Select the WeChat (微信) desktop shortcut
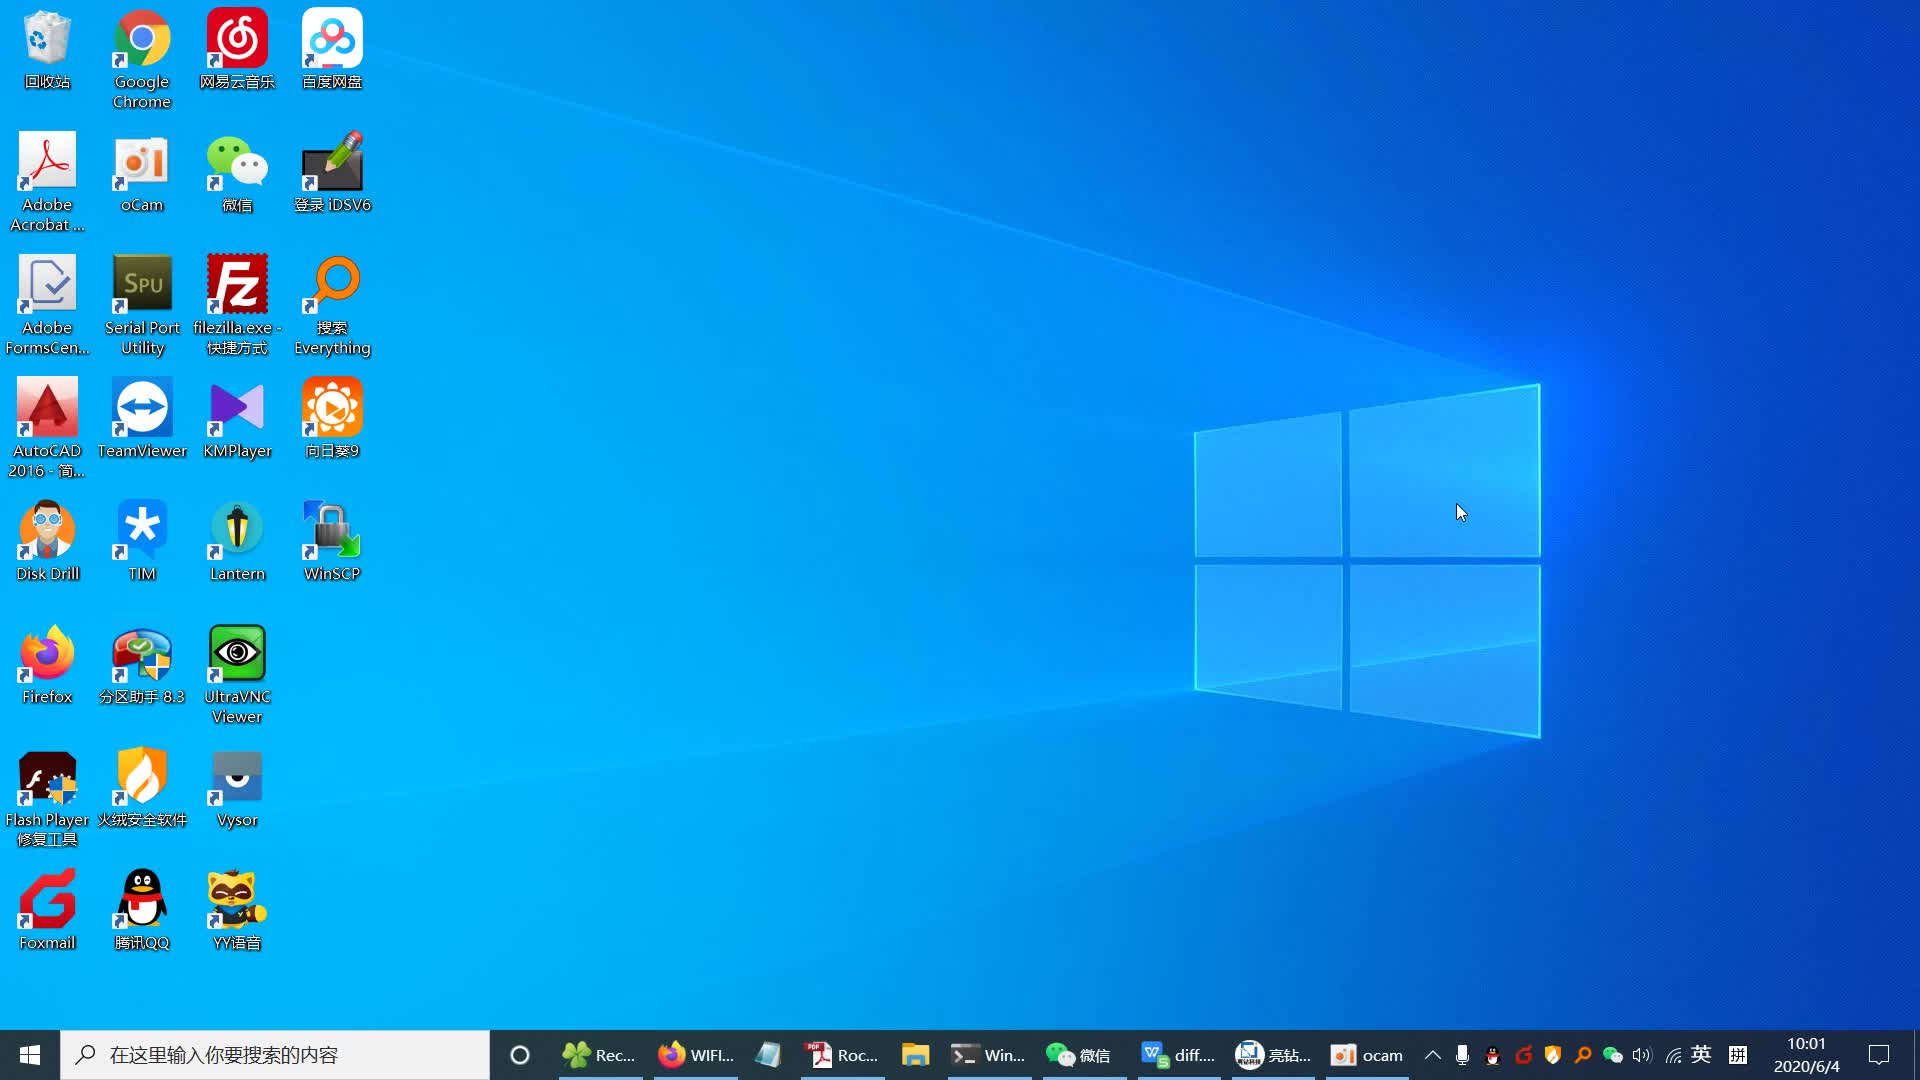This screenshot has width=1920, height=1080. tap(237, 172)
